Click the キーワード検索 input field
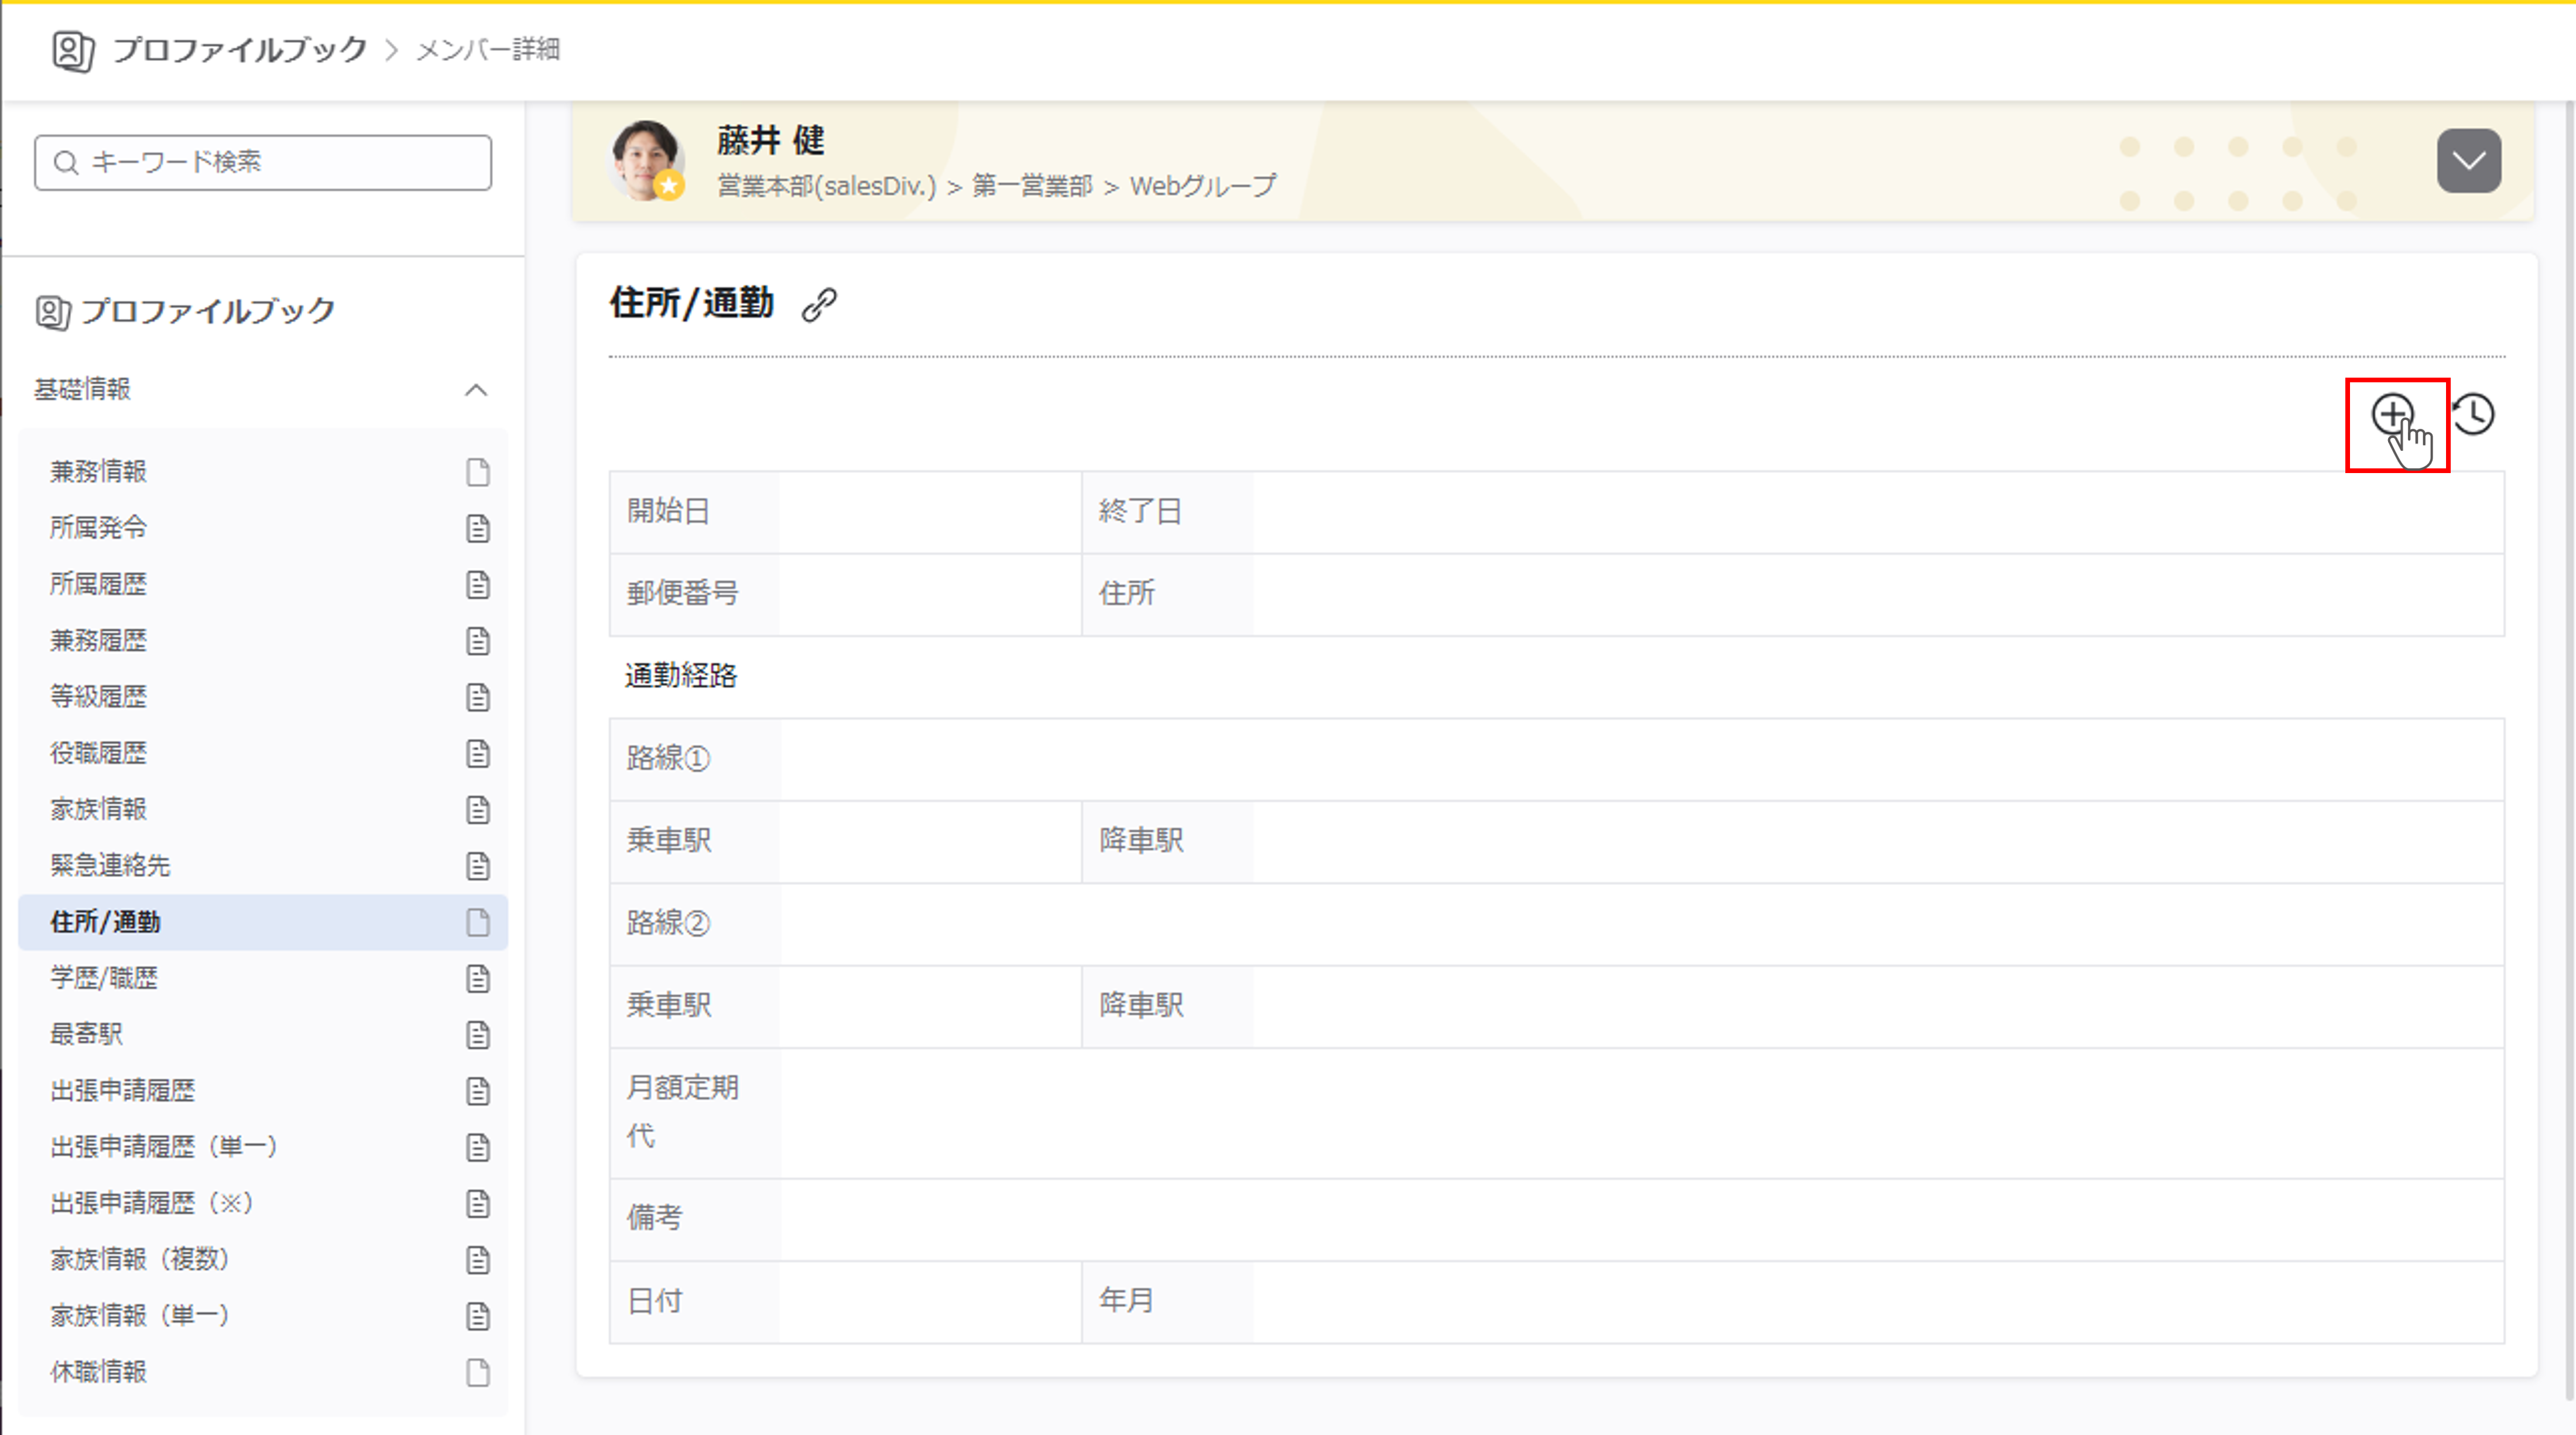 (263, 162)
